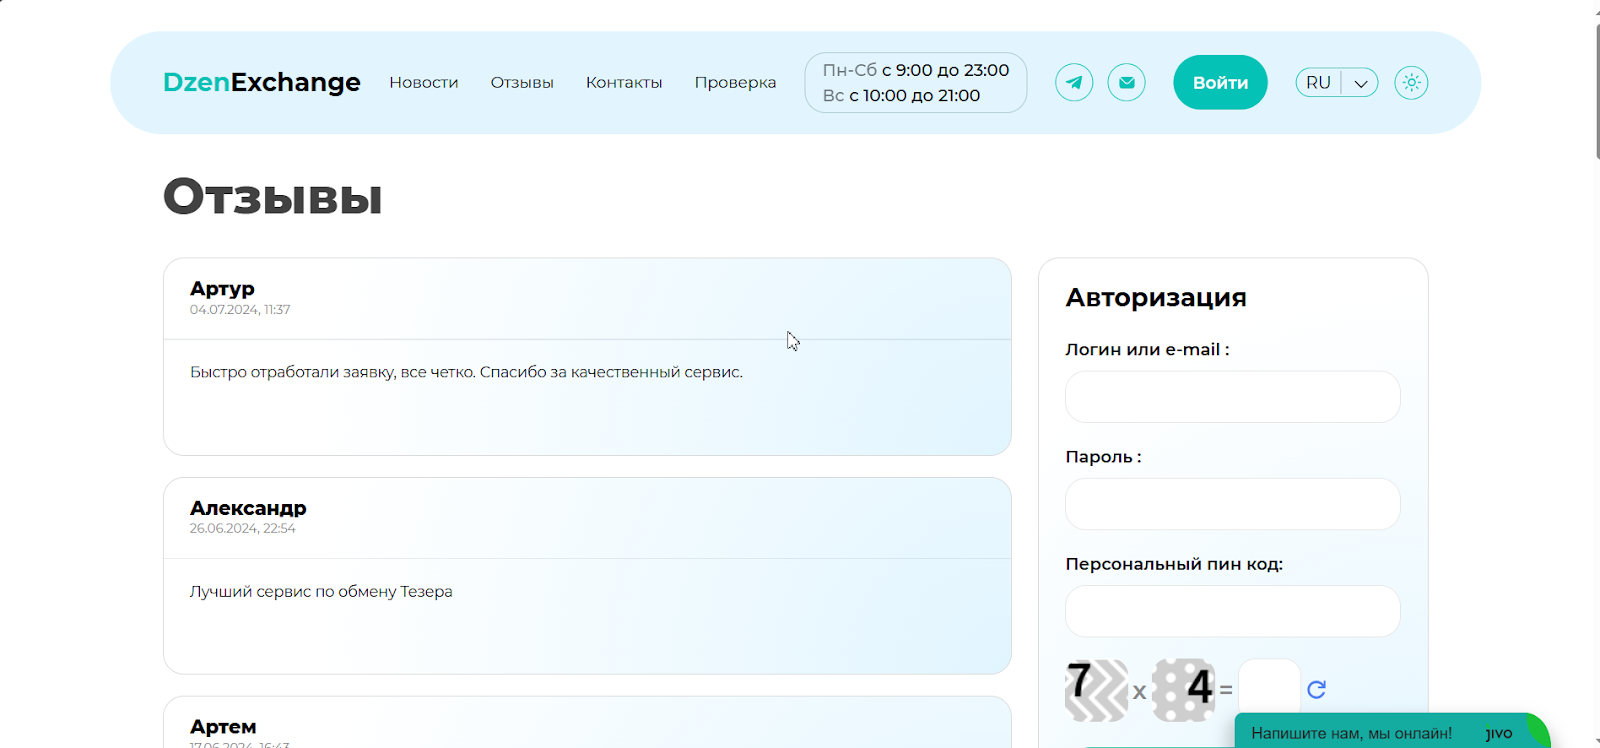Click the Авторизация heading
Screen dimensions: 1600x748
tap(1156, 298)
